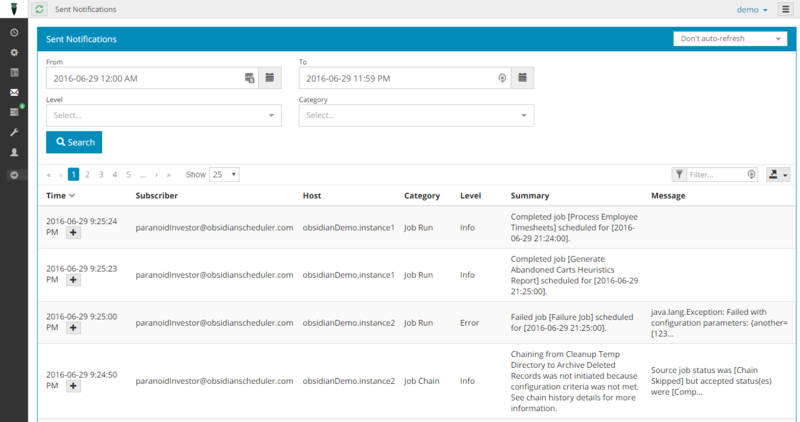The width and height of the screenshot is (800, 422).
Task: Click the Process Employee Timesheets summary text
Action: tap(574, 228)
